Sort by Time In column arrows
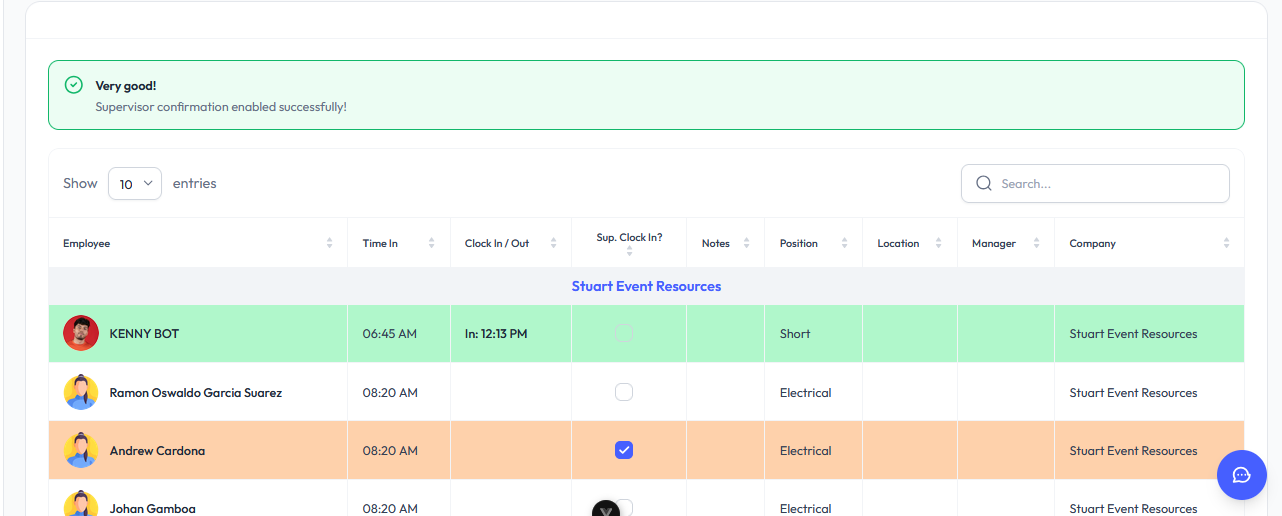 point(431,243)
